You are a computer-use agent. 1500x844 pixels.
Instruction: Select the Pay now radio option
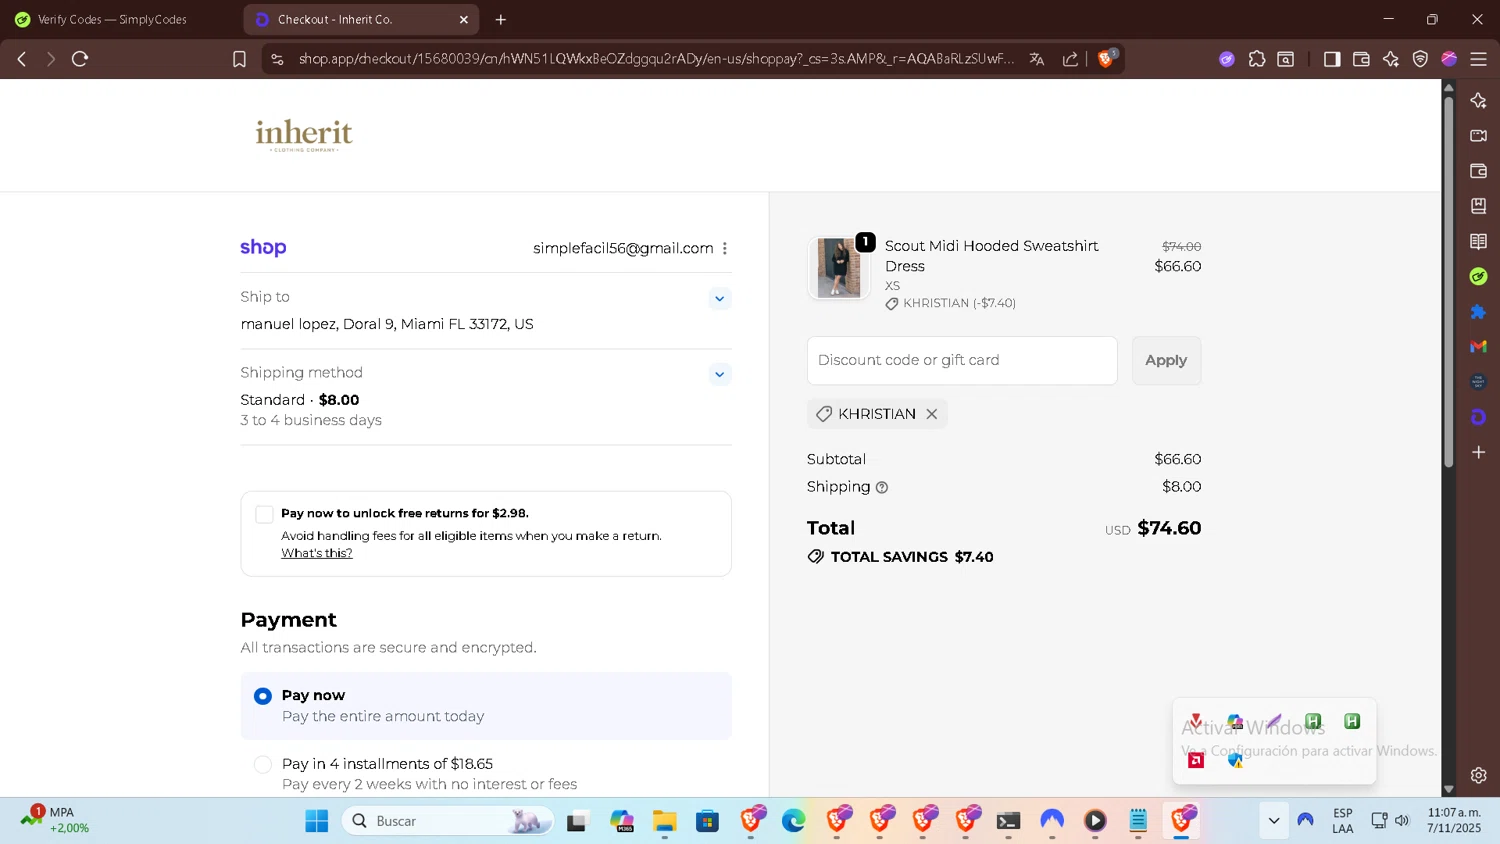[263, 696]
